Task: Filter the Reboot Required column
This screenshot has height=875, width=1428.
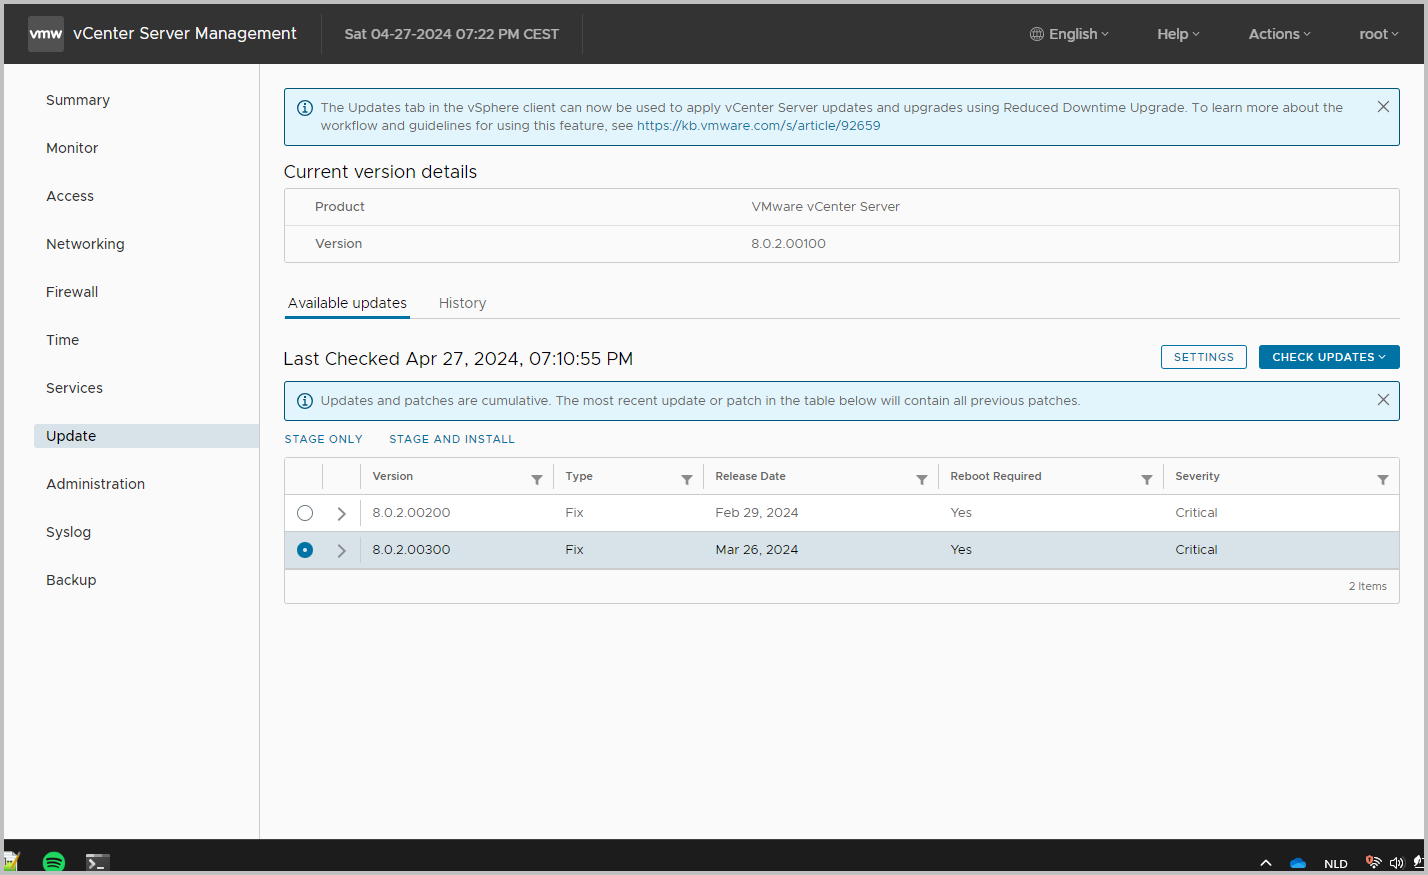Action: [1147, 480]
